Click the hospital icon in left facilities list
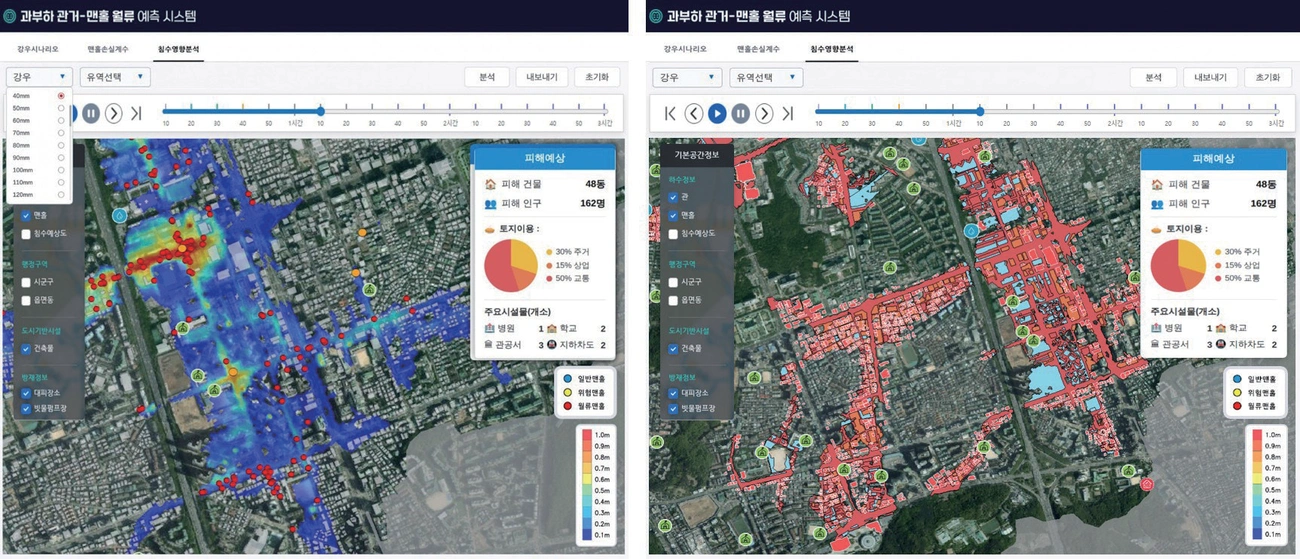The height and width of the screenshot is (559, 1300). coord(489,328)
